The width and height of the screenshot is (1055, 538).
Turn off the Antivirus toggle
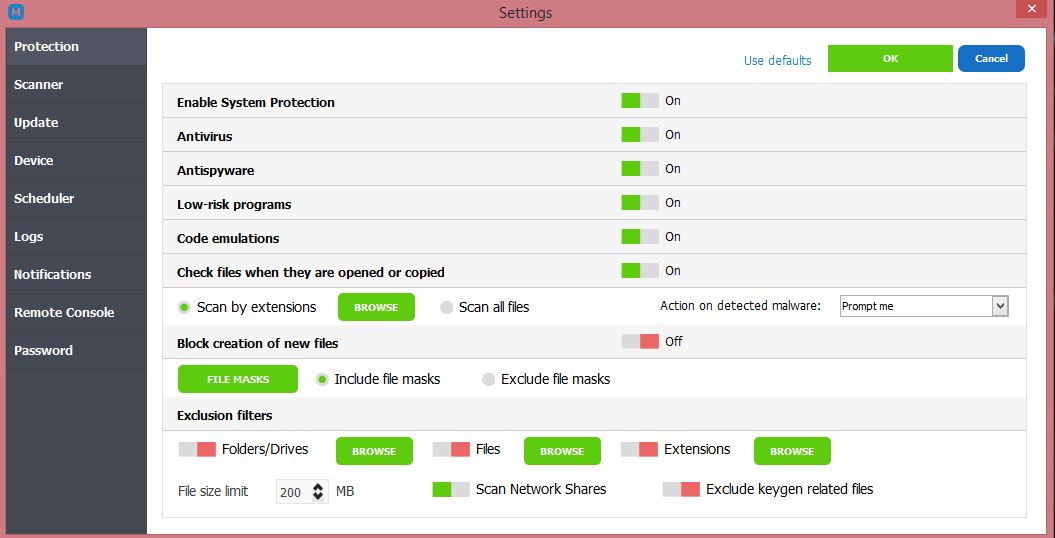click(639, 135)
